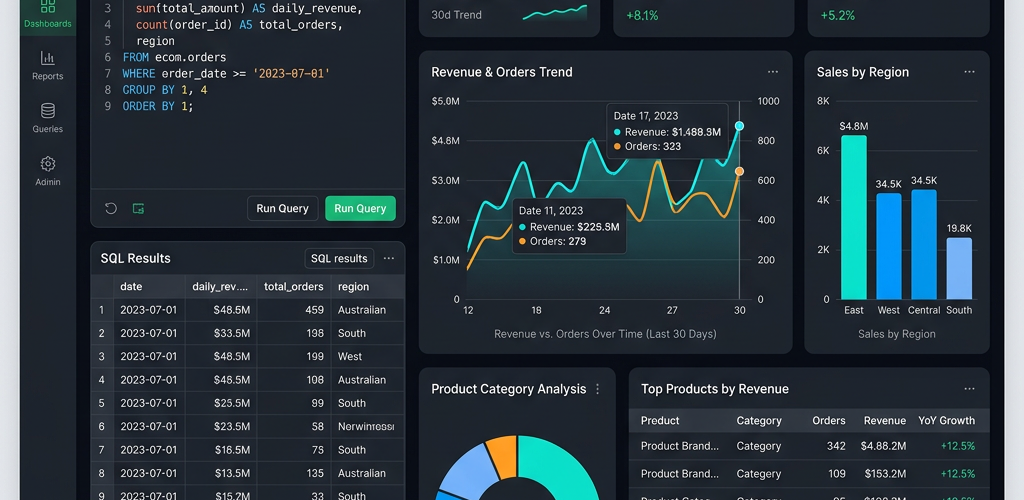Open Product Category Analysis kebab menu

pyautogui.click(x=597, y=389)
